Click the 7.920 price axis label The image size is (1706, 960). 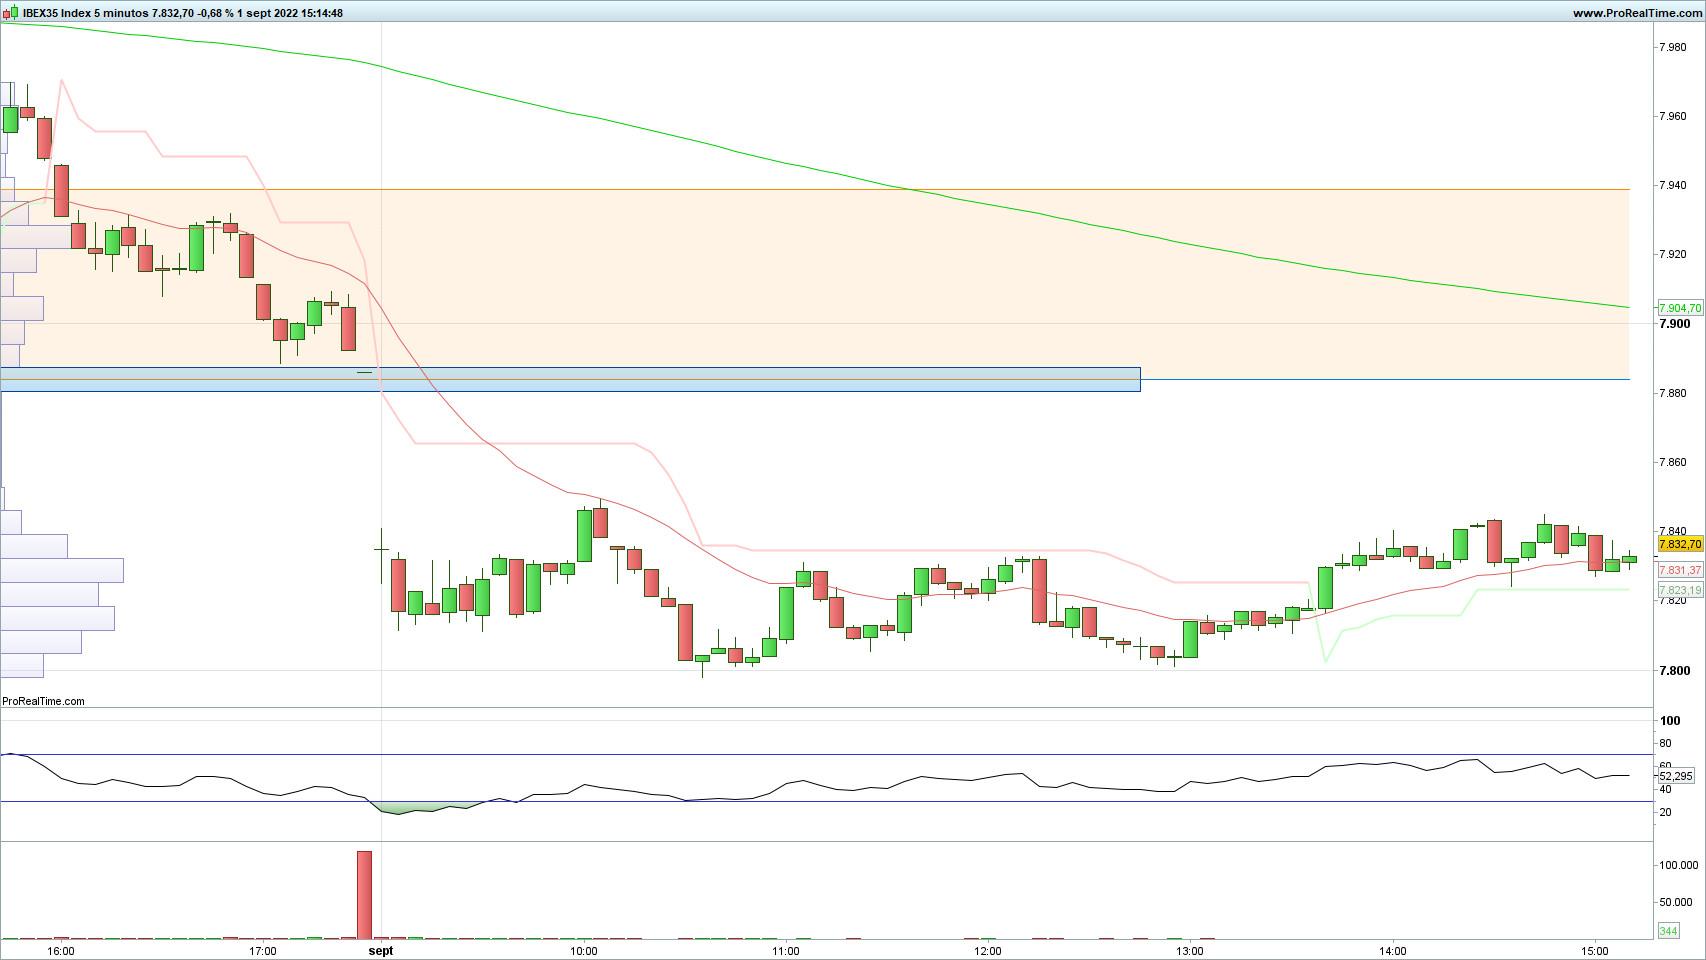click(1672, 254)
